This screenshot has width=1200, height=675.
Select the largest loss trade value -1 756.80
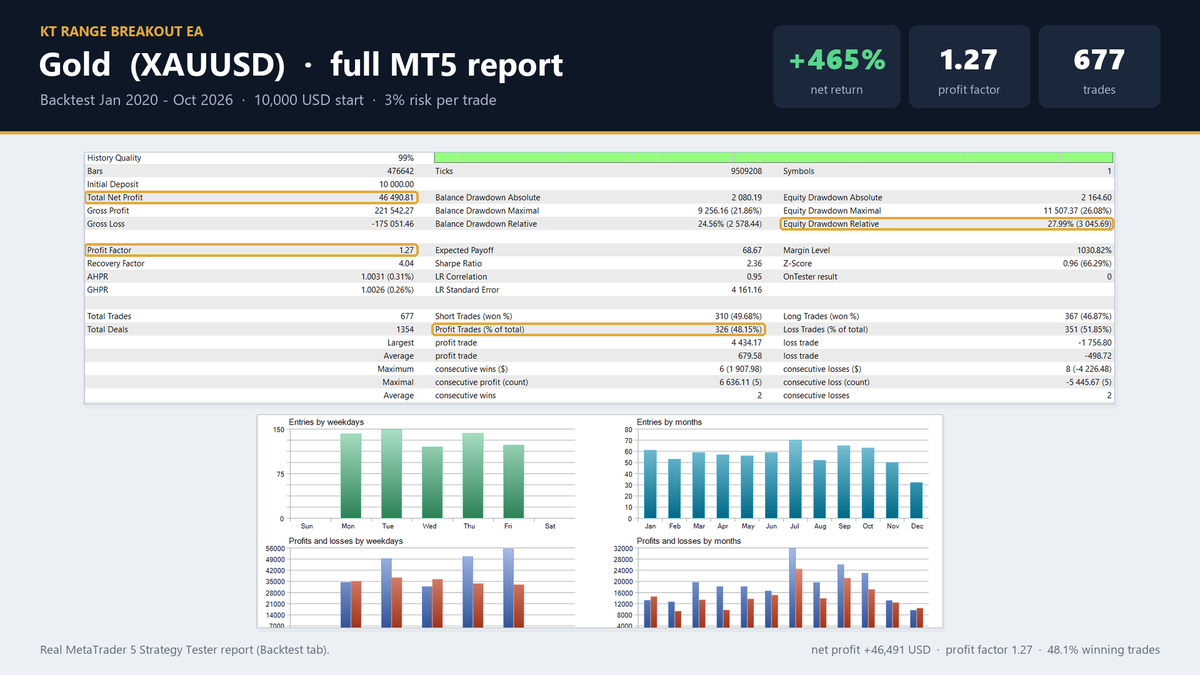click(1096, 342)
